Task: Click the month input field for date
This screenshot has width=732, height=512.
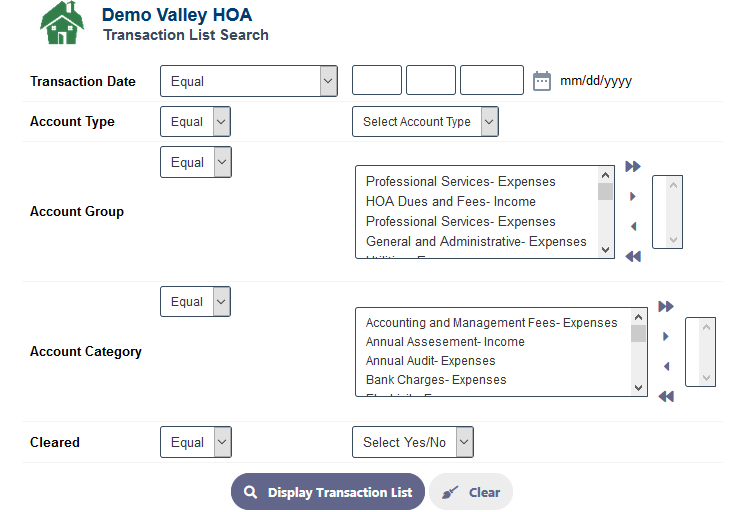Action: click(x=377, y=80)
